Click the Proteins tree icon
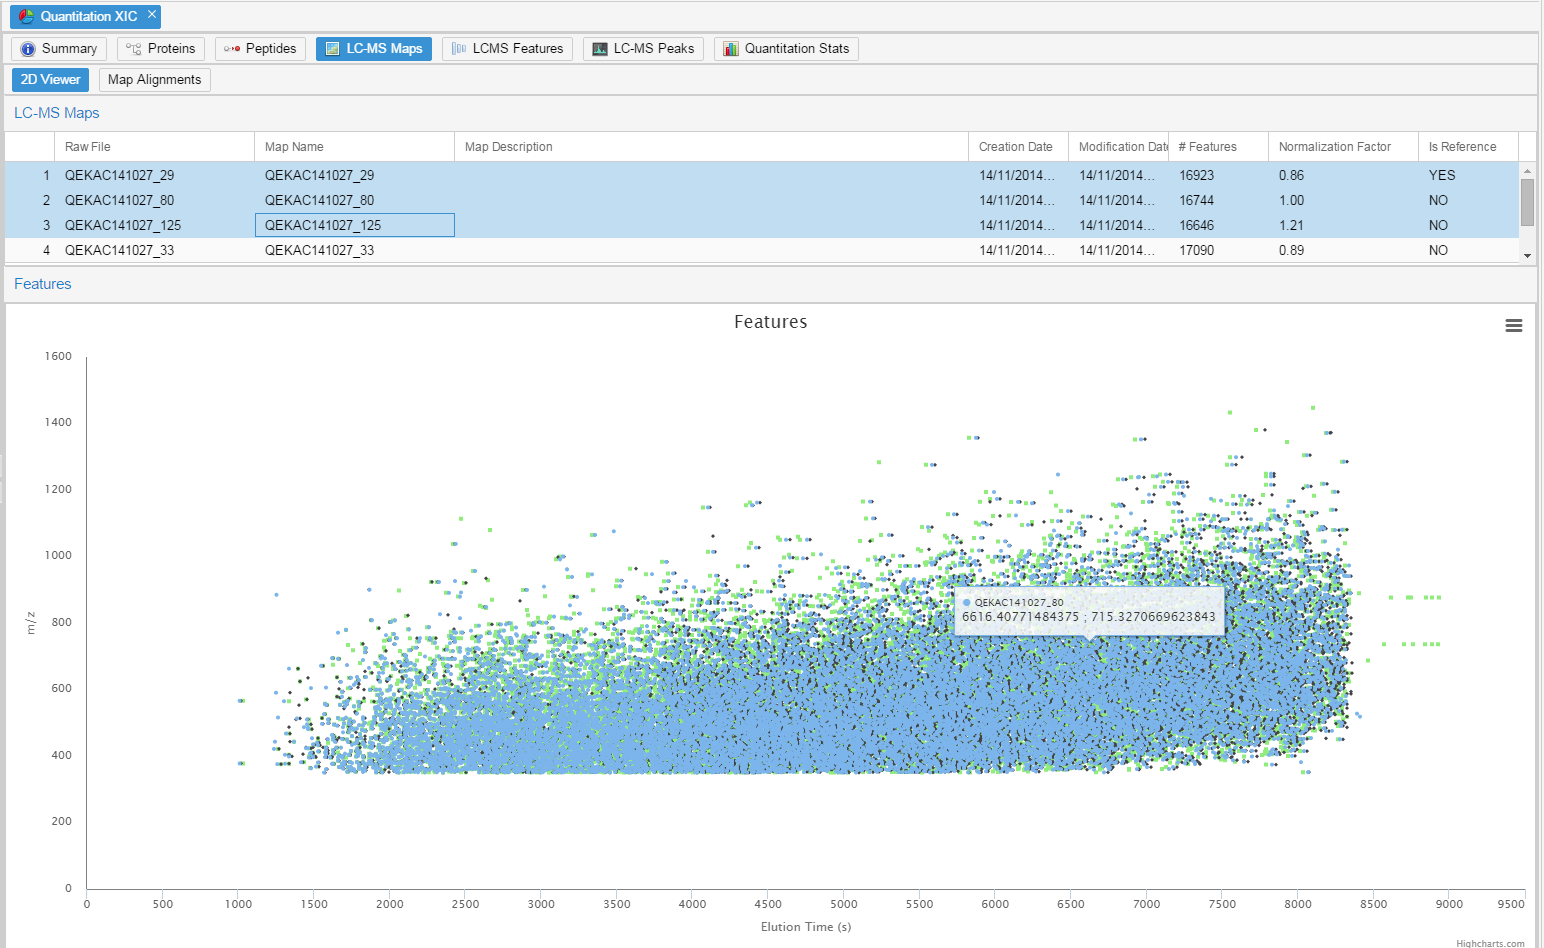Screen dimensions: 1544x948 click(133, 49)
